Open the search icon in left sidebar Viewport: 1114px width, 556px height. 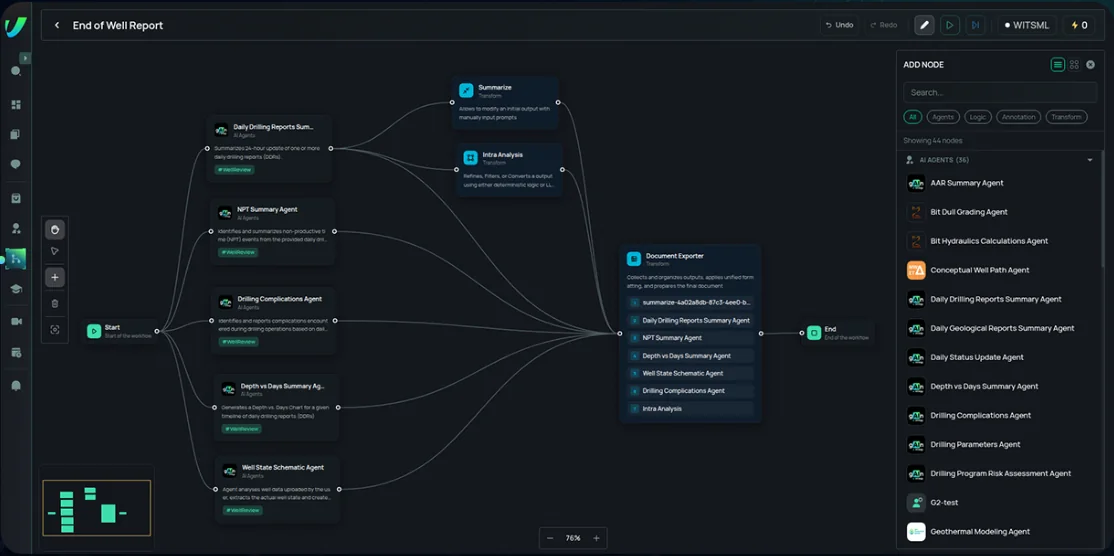[16, 72]
